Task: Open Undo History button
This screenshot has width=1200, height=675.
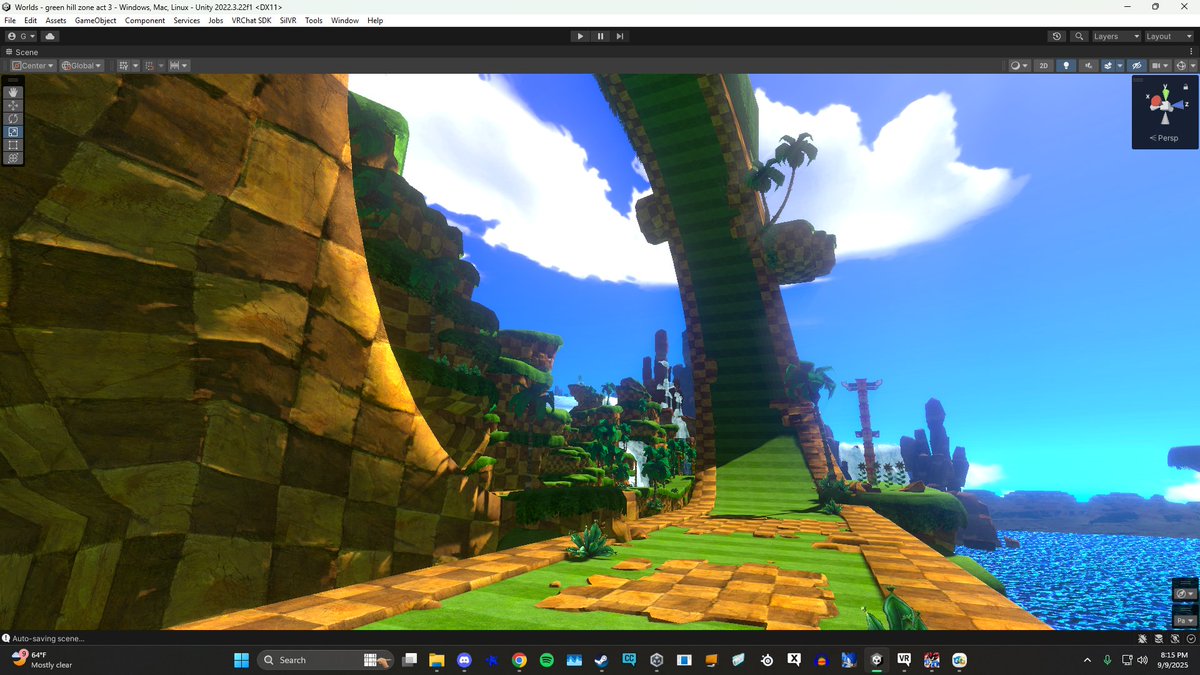Action: point(1057,36)
